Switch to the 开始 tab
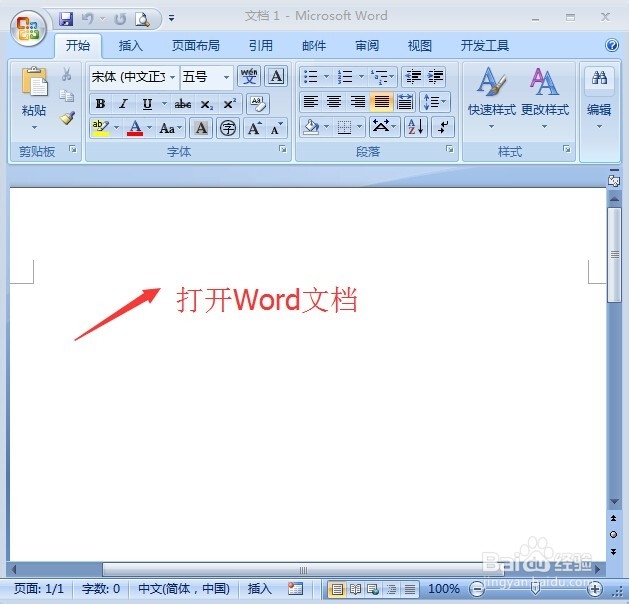629x604 pixels. 78,45
